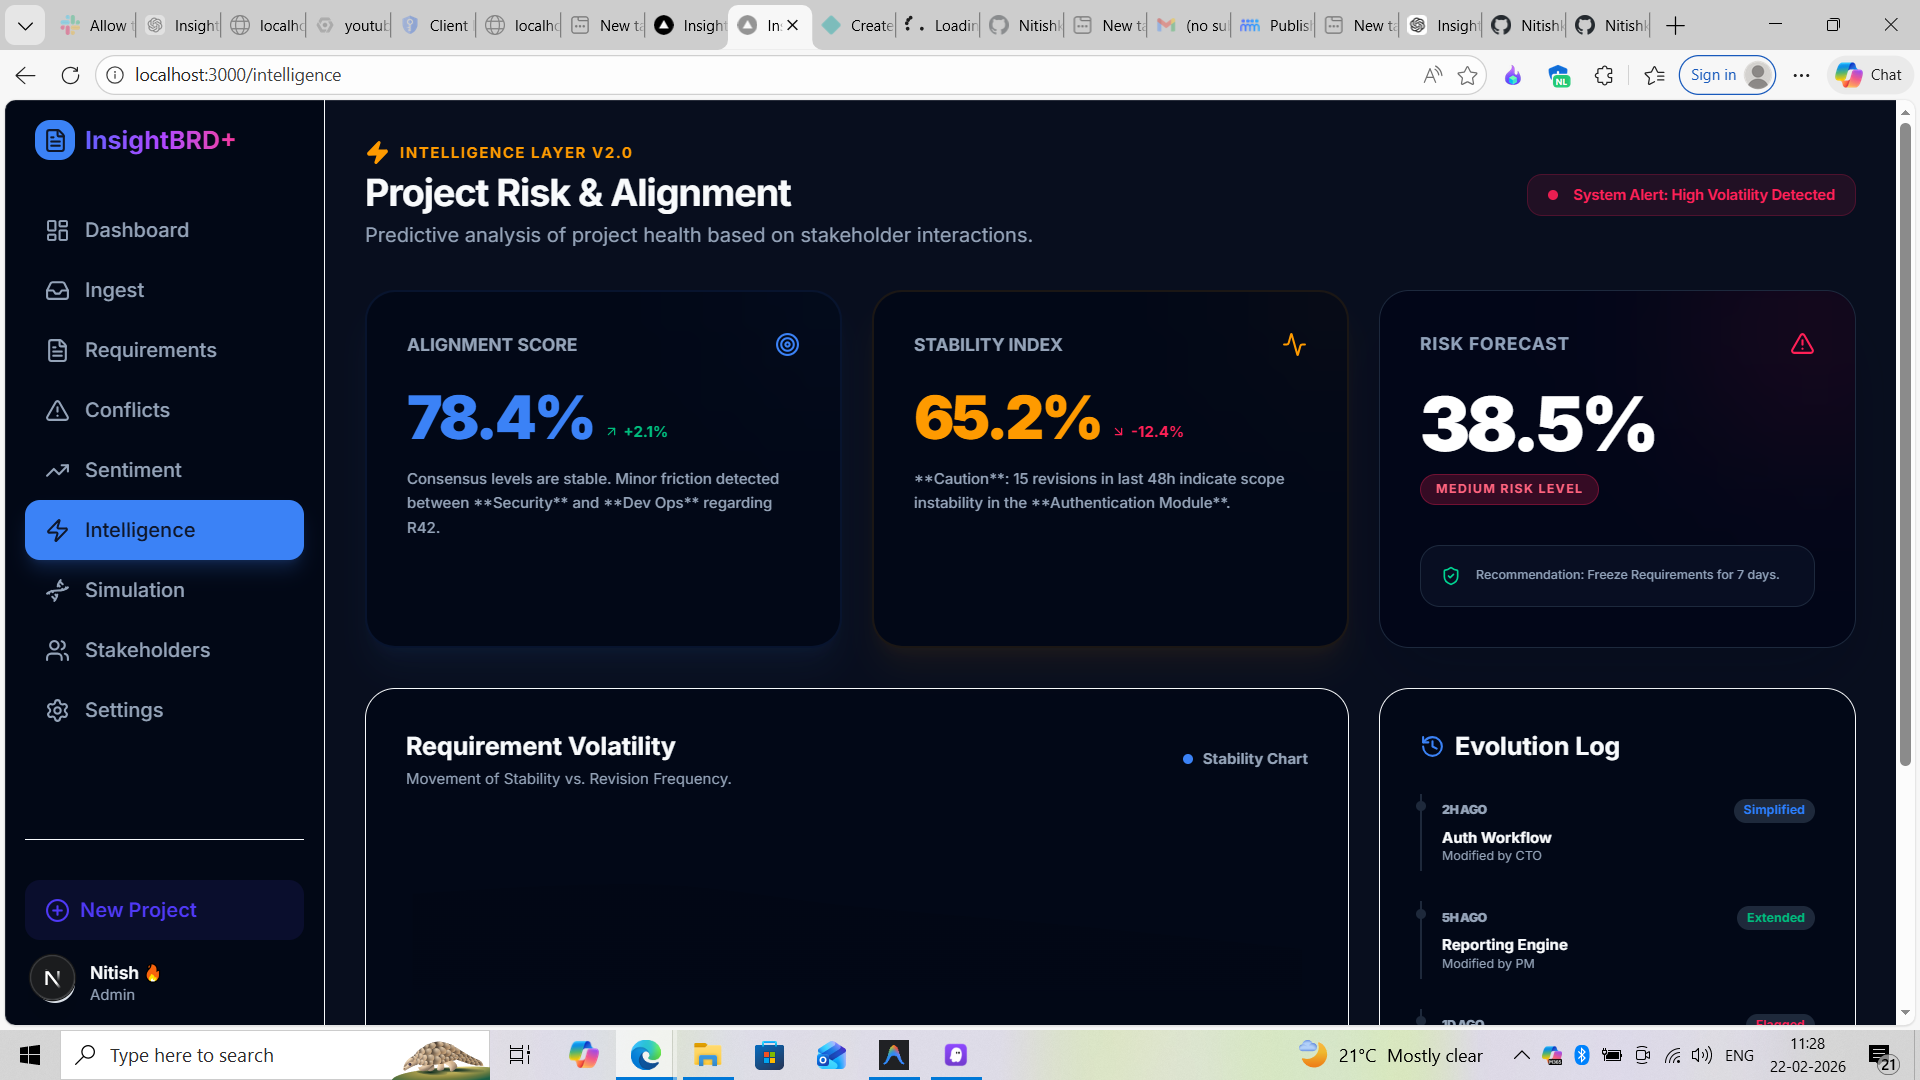Screen dimensions: 1920x1080
Task: Open the browser's three-dot settings menu
Action: pyautogui.click(x=1800, y=75)
